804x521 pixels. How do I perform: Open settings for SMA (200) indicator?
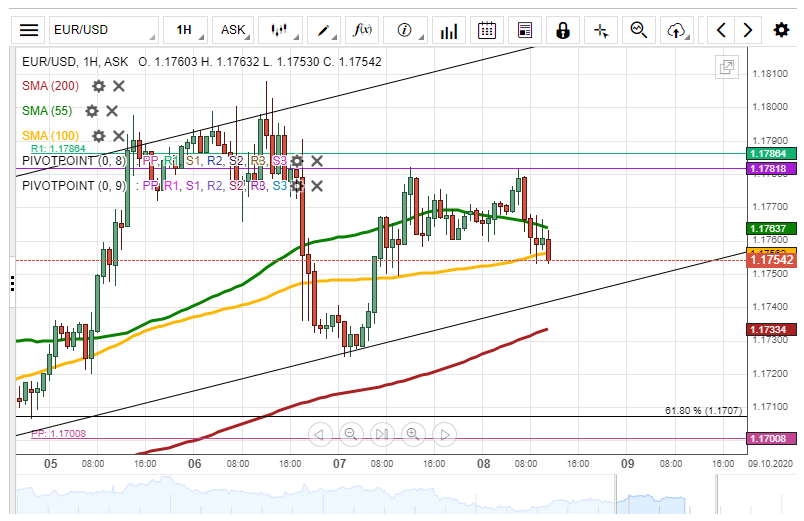pos(99,86)
